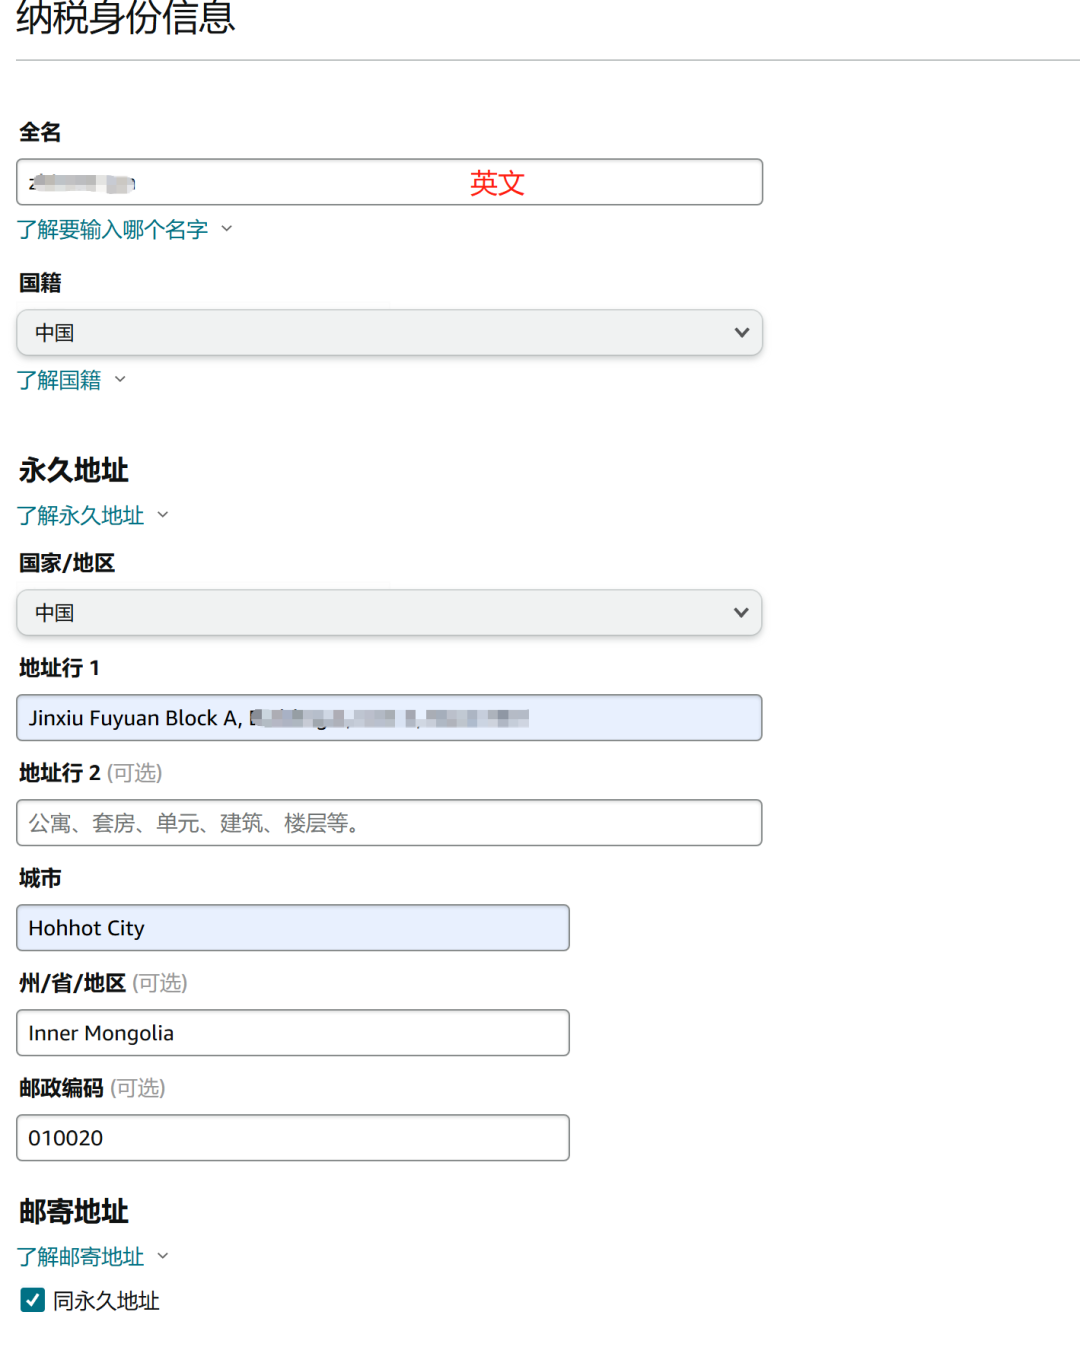The height and width of the screenshot is (1363, 1080).
Task: Expand 了解要输入哪个名字 help section
Action: pos(115,230)
